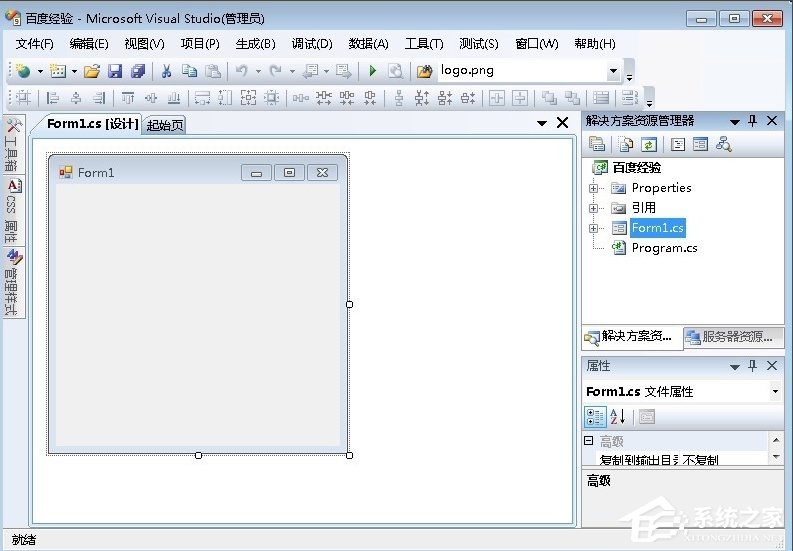This screenshot has width=793, height=551.
Task: Toggle auto-hide pin on Properties panel
Action: click(x=753, y=366)
